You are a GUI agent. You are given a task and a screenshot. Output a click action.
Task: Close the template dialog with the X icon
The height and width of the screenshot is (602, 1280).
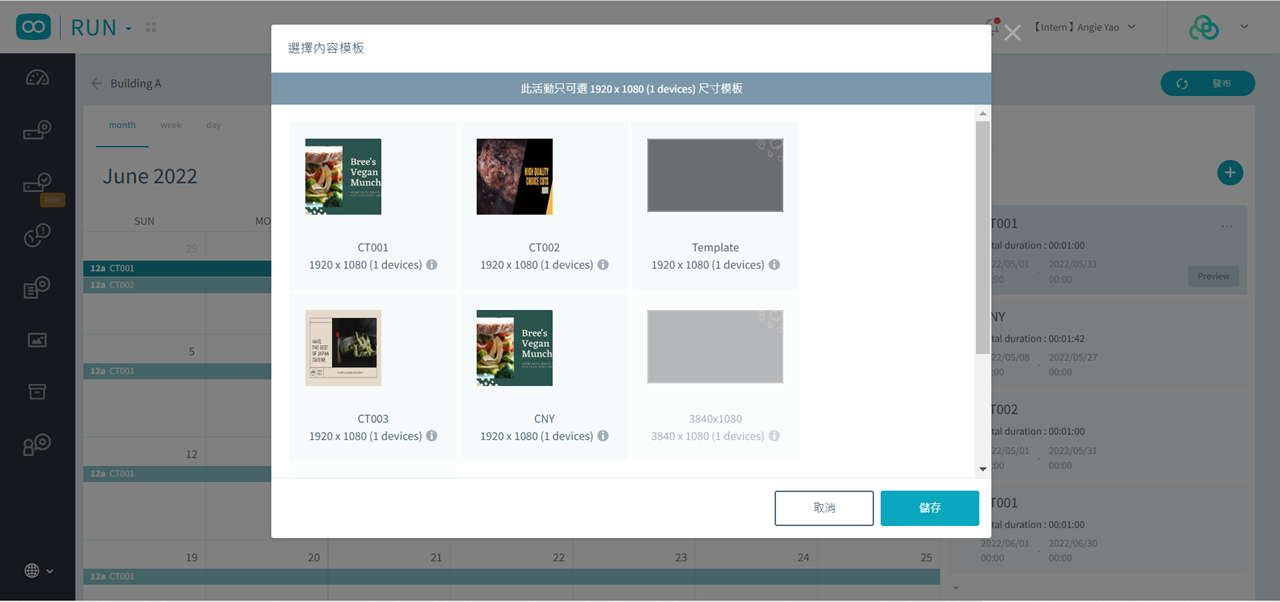[x=1012, y=33]
